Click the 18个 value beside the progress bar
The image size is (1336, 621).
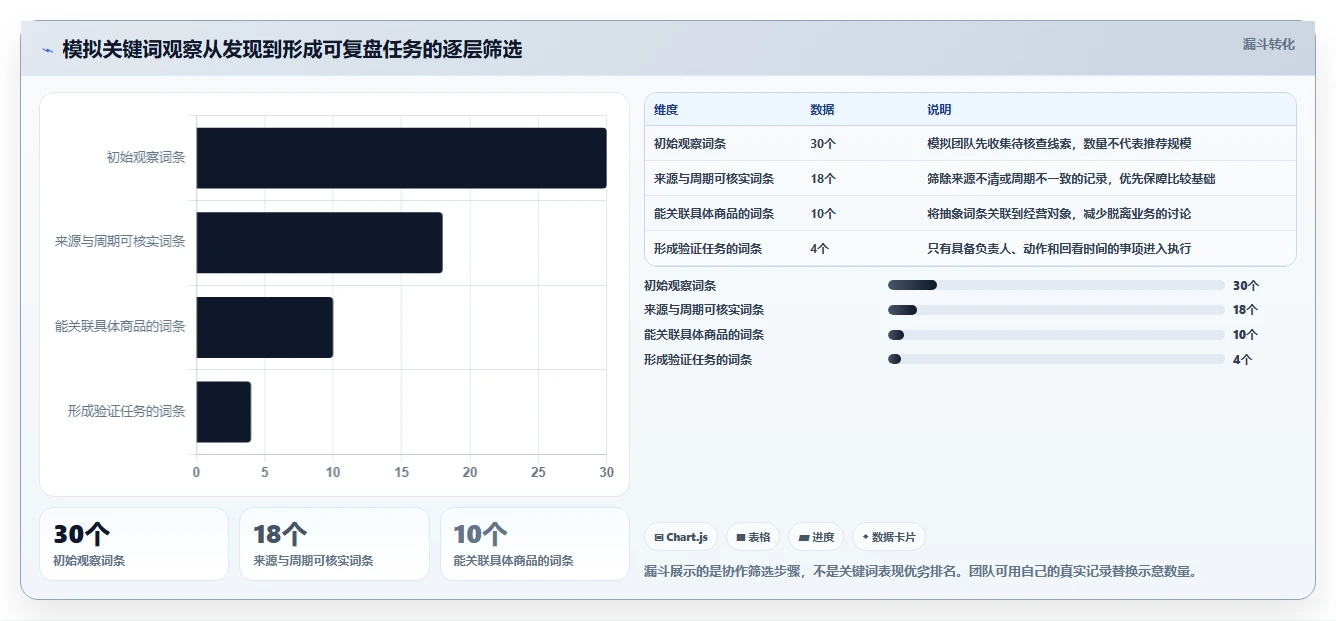(x=1246, y=310)
